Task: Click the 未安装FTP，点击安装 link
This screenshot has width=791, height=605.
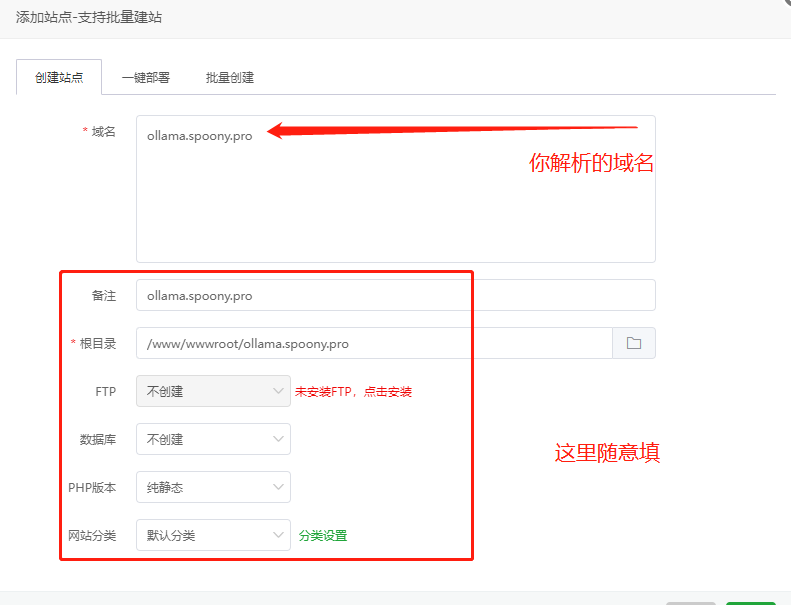Action: pyautogui.click(x=353, y=392)
